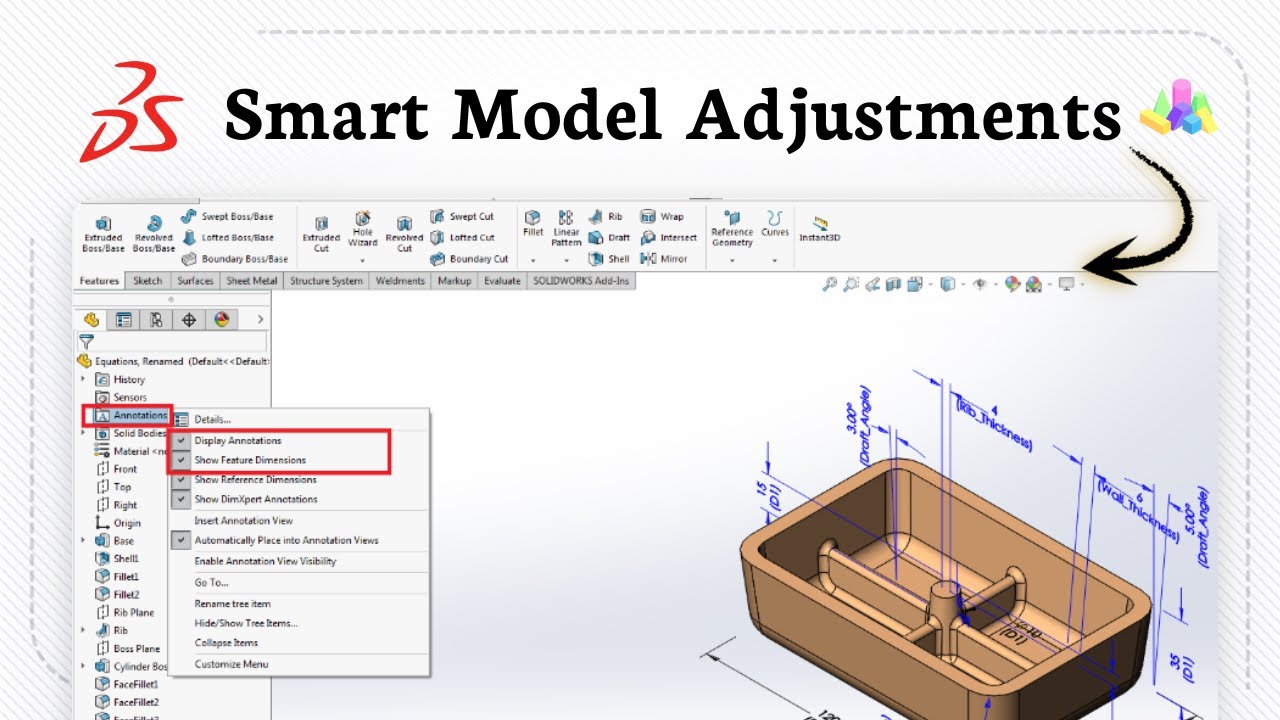Click the tree filter funnel icon
The width and height of the screenshot is (1280, 720).
coord(86,342)
